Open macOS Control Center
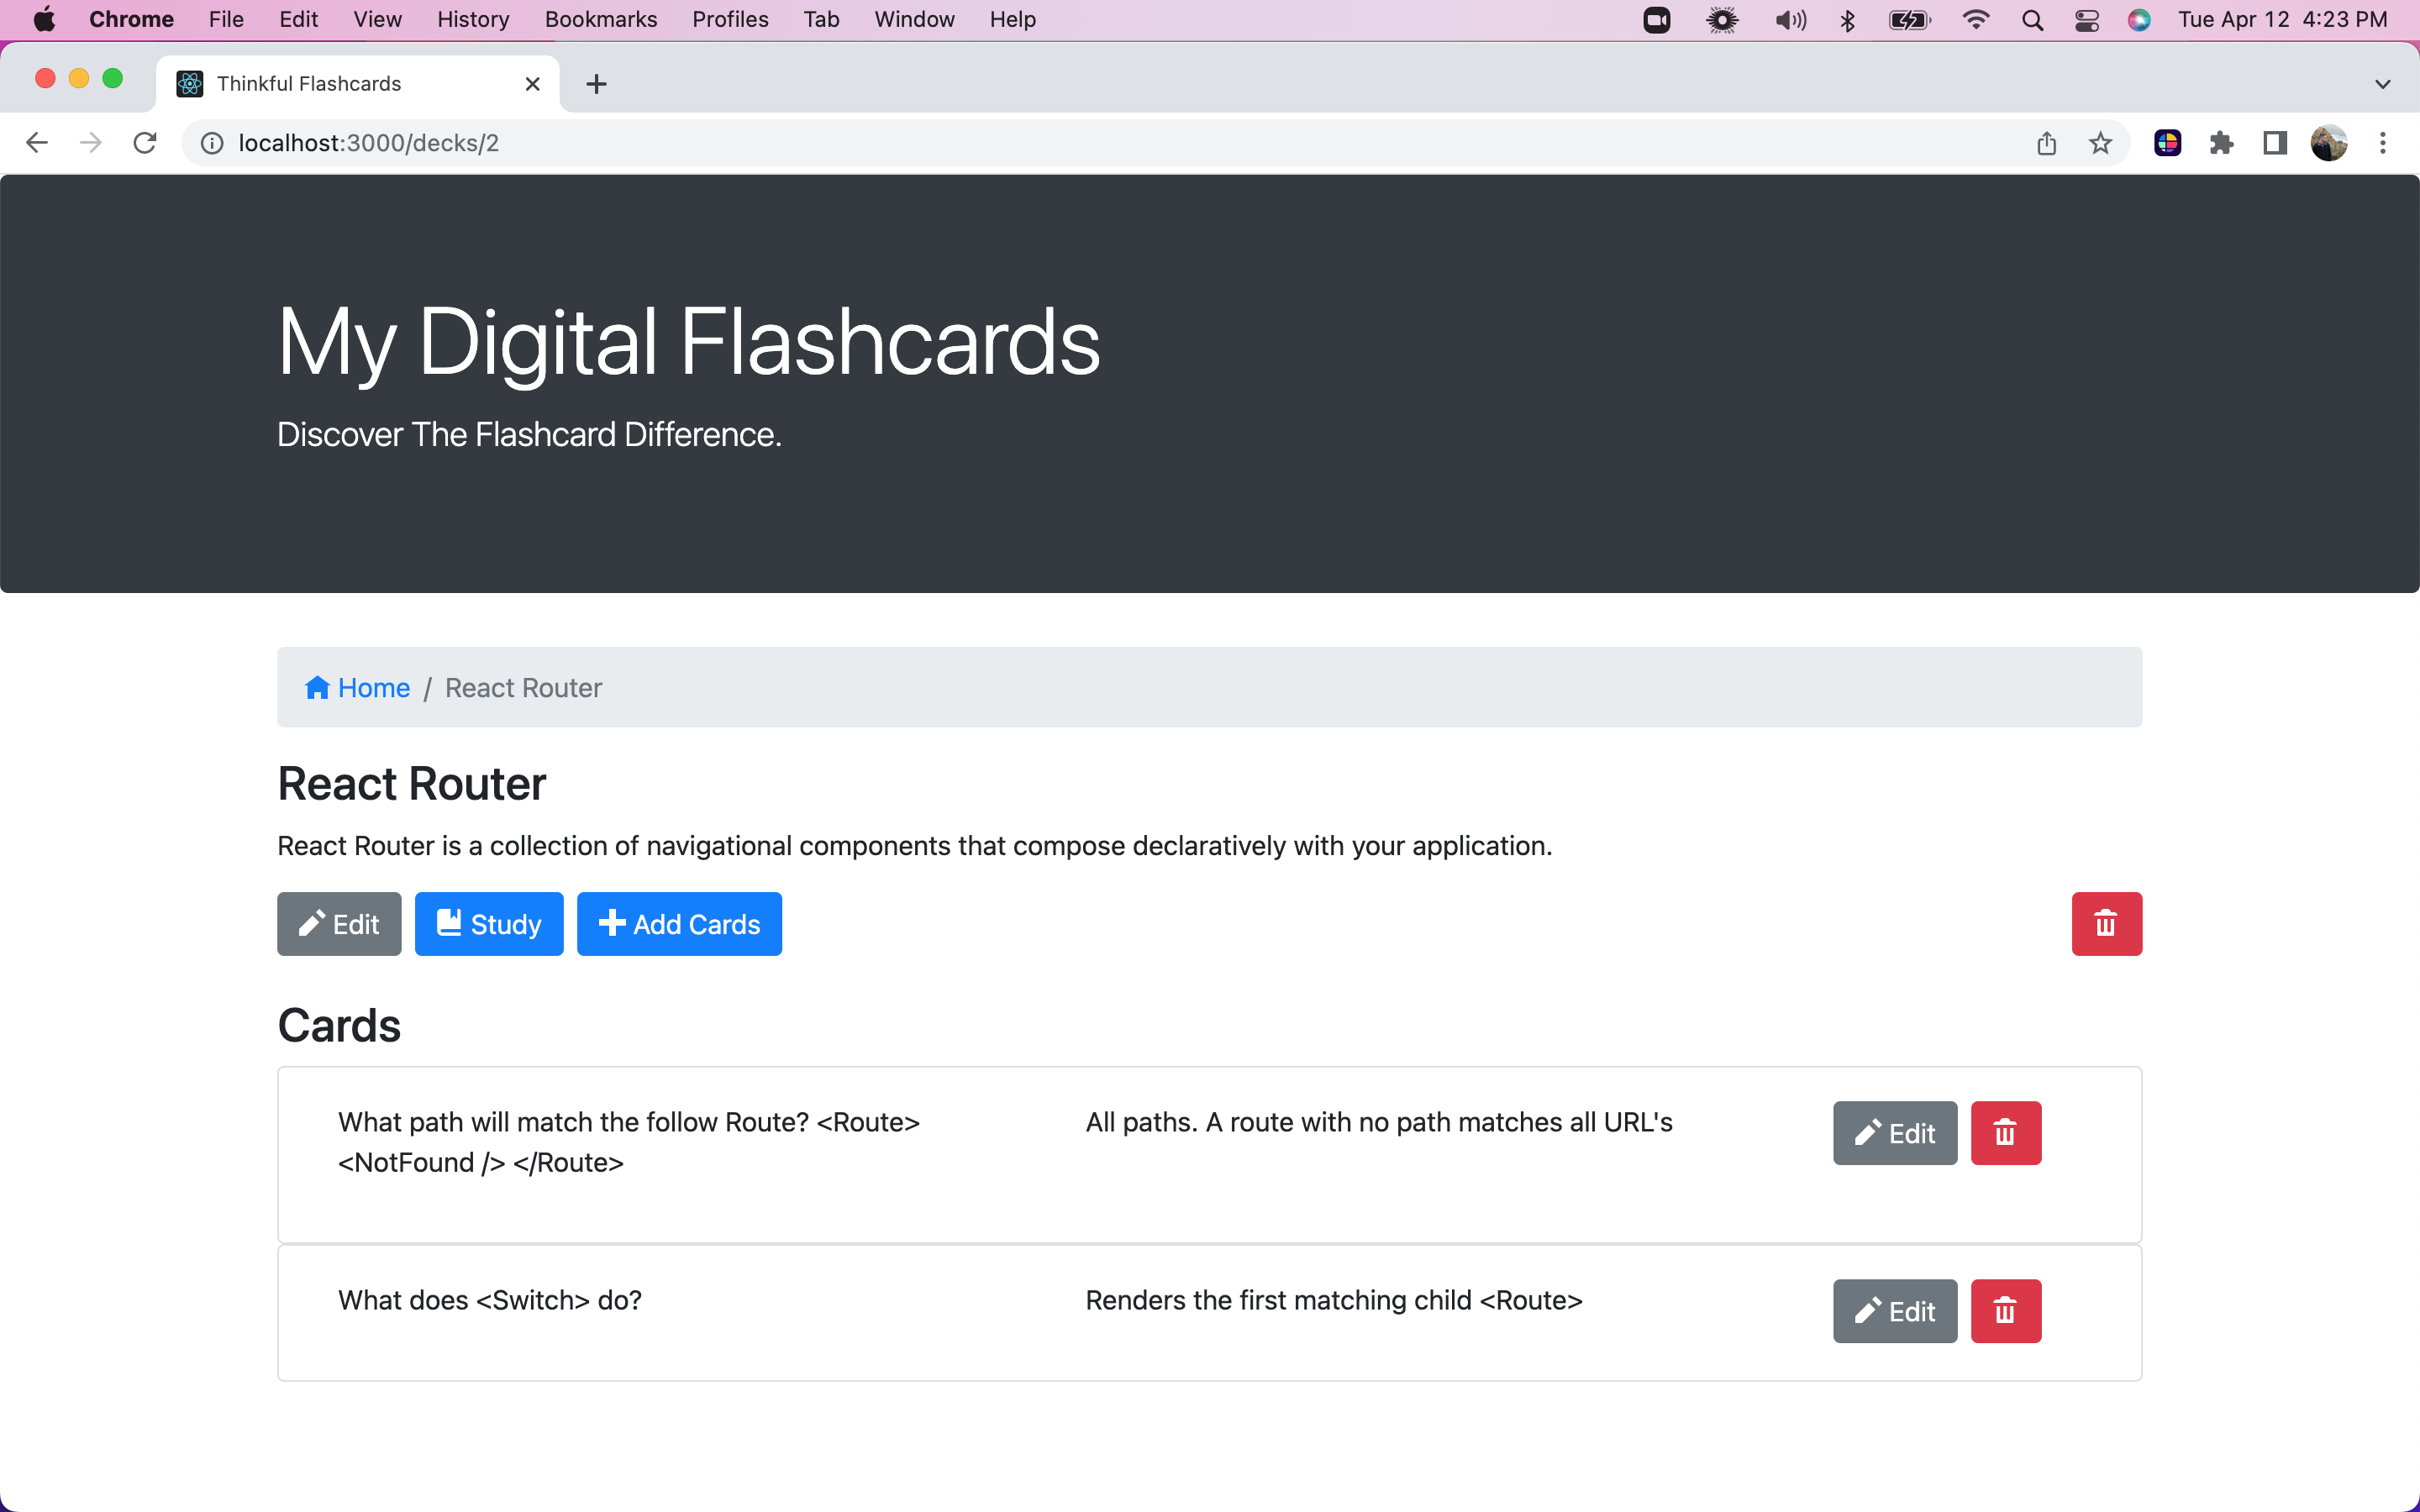Viewport: 2420px width, 1512px height. [2086, 20]
